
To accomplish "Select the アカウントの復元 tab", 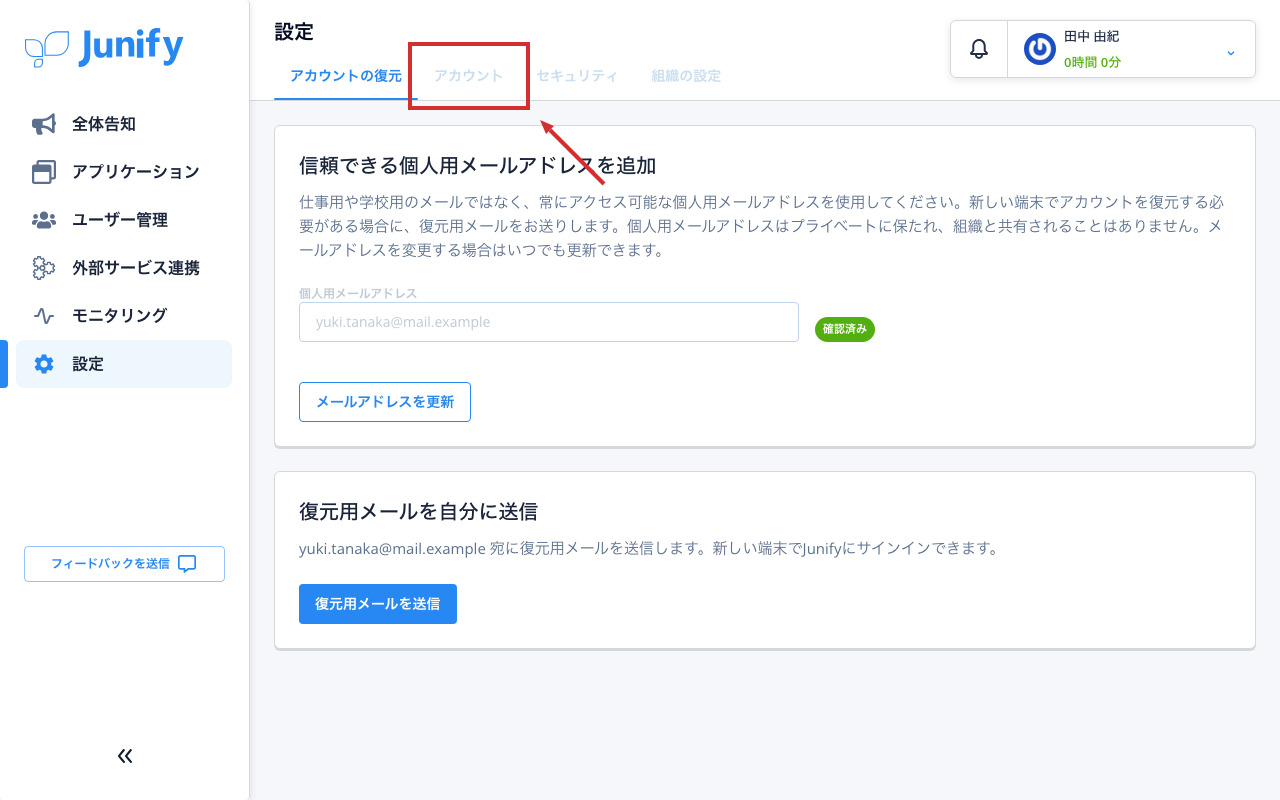I will [346, 76].
